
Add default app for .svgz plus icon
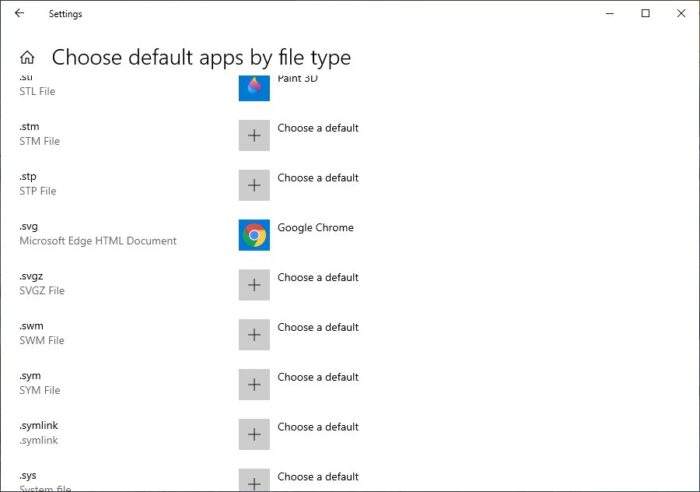coord(254,285)
